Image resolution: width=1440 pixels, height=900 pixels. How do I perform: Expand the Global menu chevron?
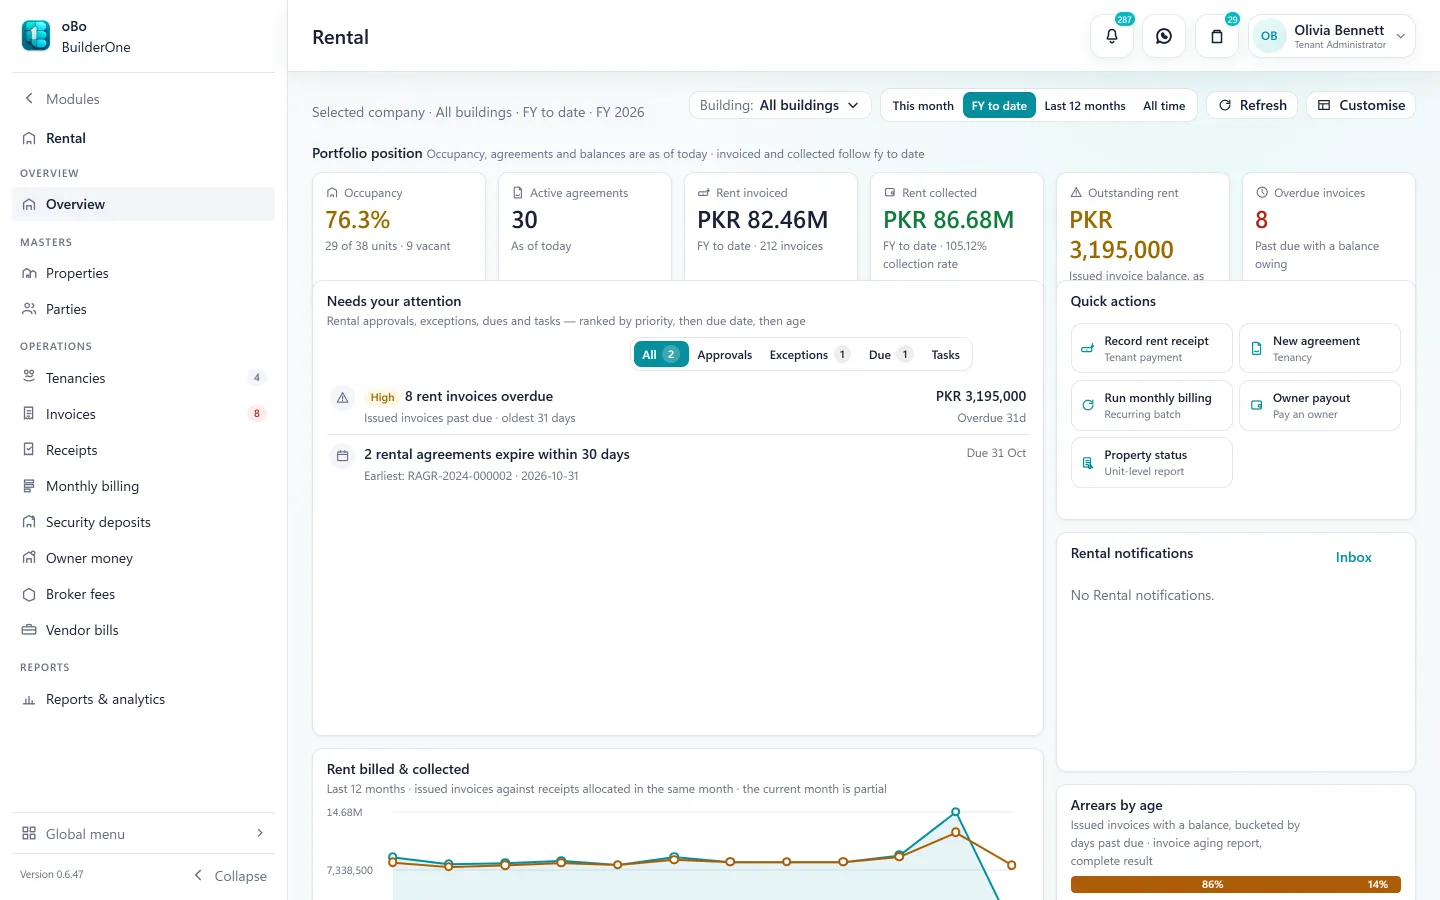coord(260,833)
